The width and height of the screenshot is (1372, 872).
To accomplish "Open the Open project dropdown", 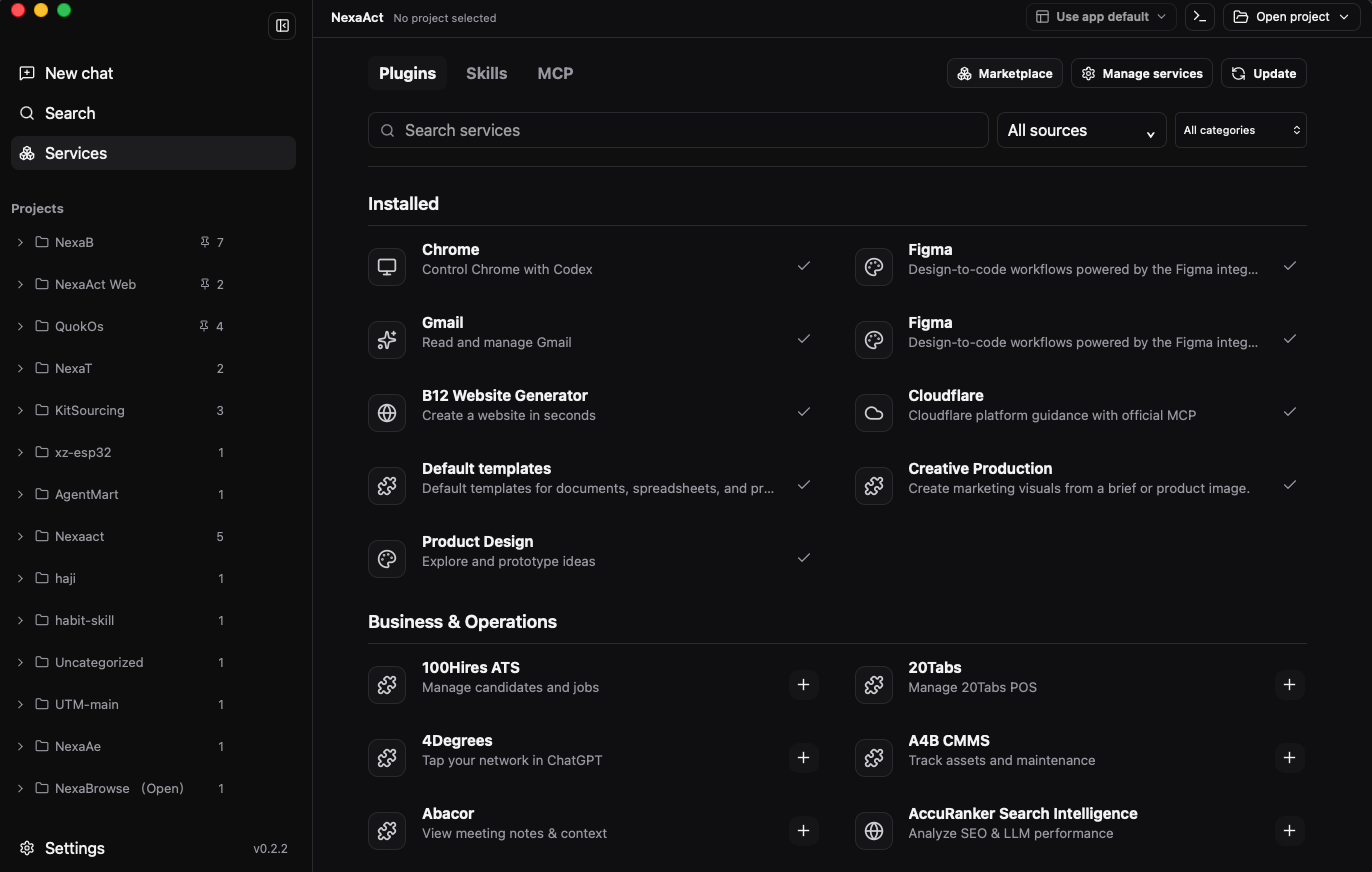I will click(x=1293, y=17).
